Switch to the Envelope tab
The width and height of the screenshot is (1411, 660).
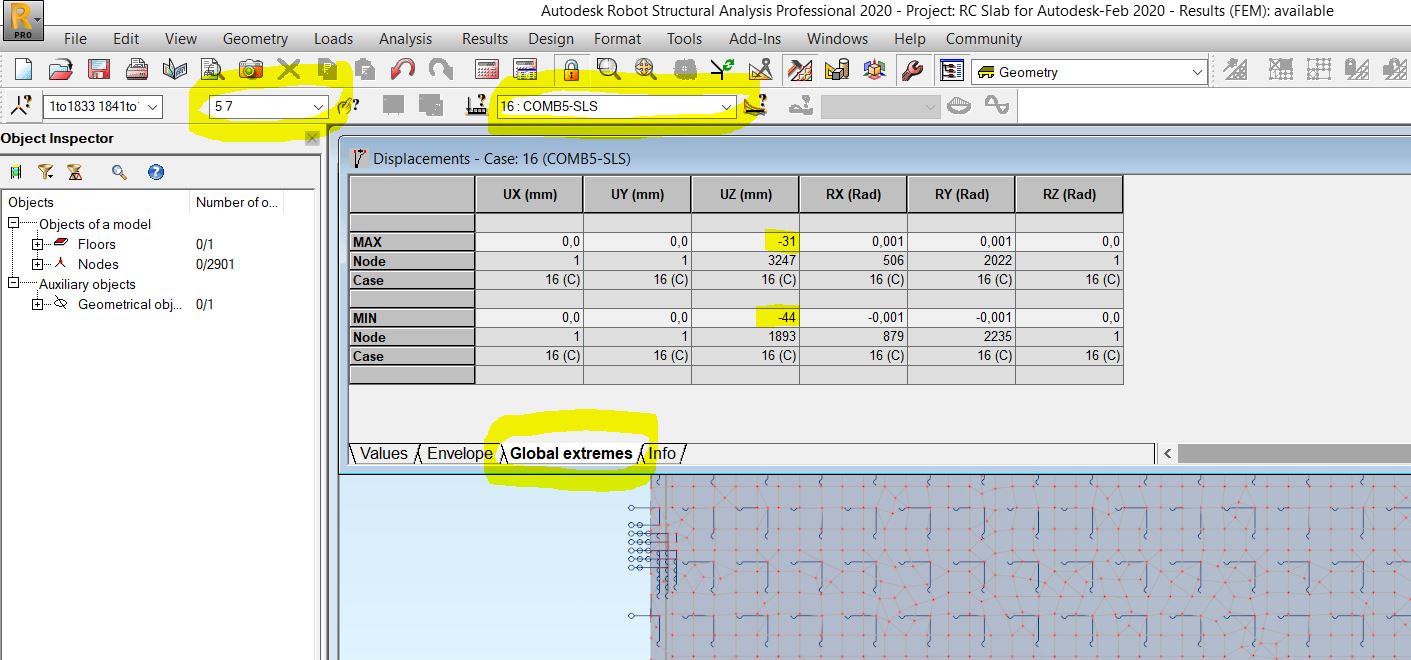(x=459, y=453)
